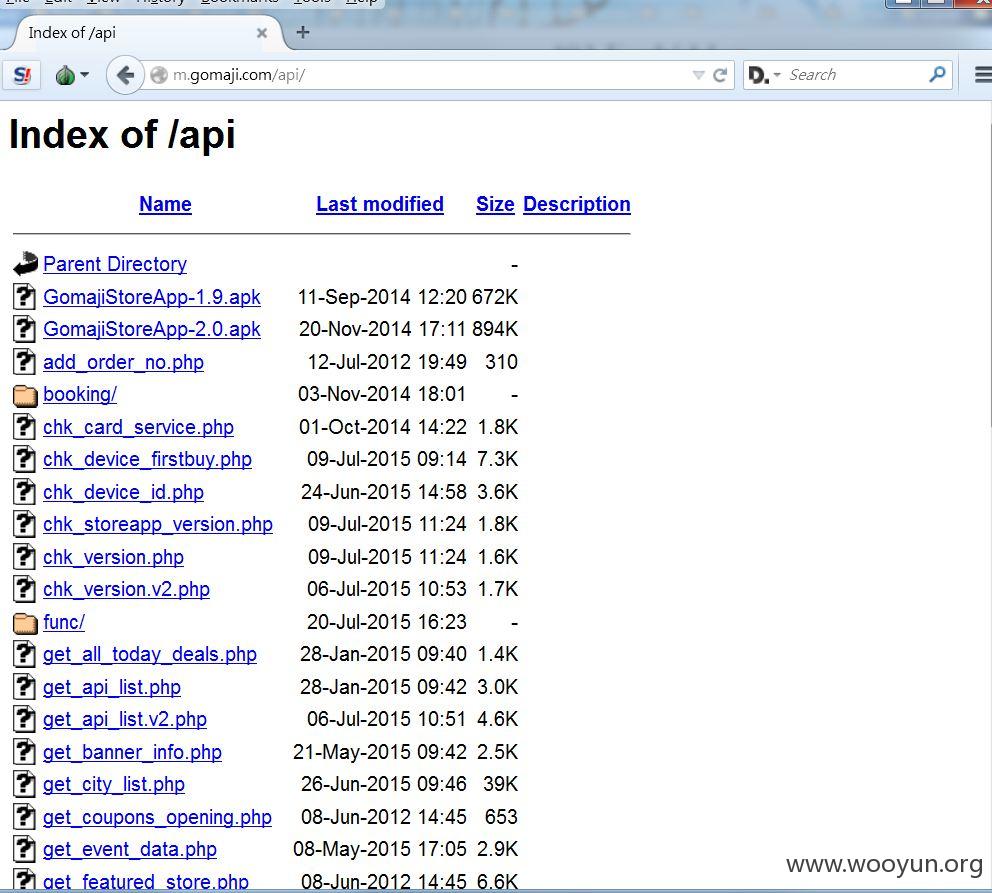Screen dimensions: 992x893
Task: Open get_coupons_opening.php
Action: (158, 817)
